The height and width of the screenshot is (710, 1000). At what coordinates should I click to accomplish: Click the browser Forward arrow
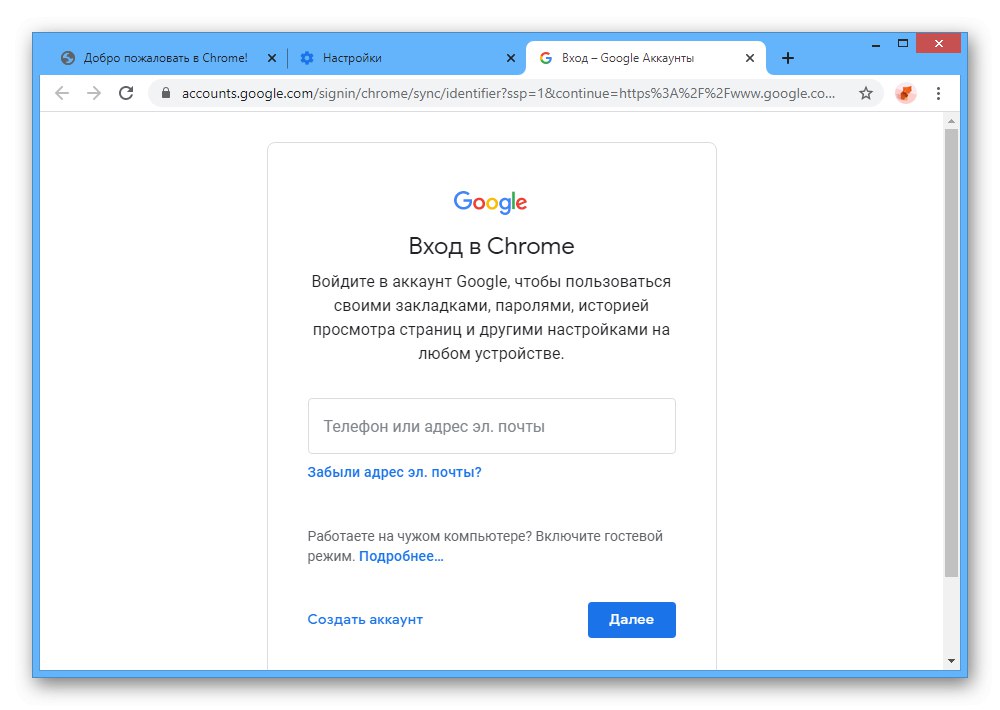point(94,93)
